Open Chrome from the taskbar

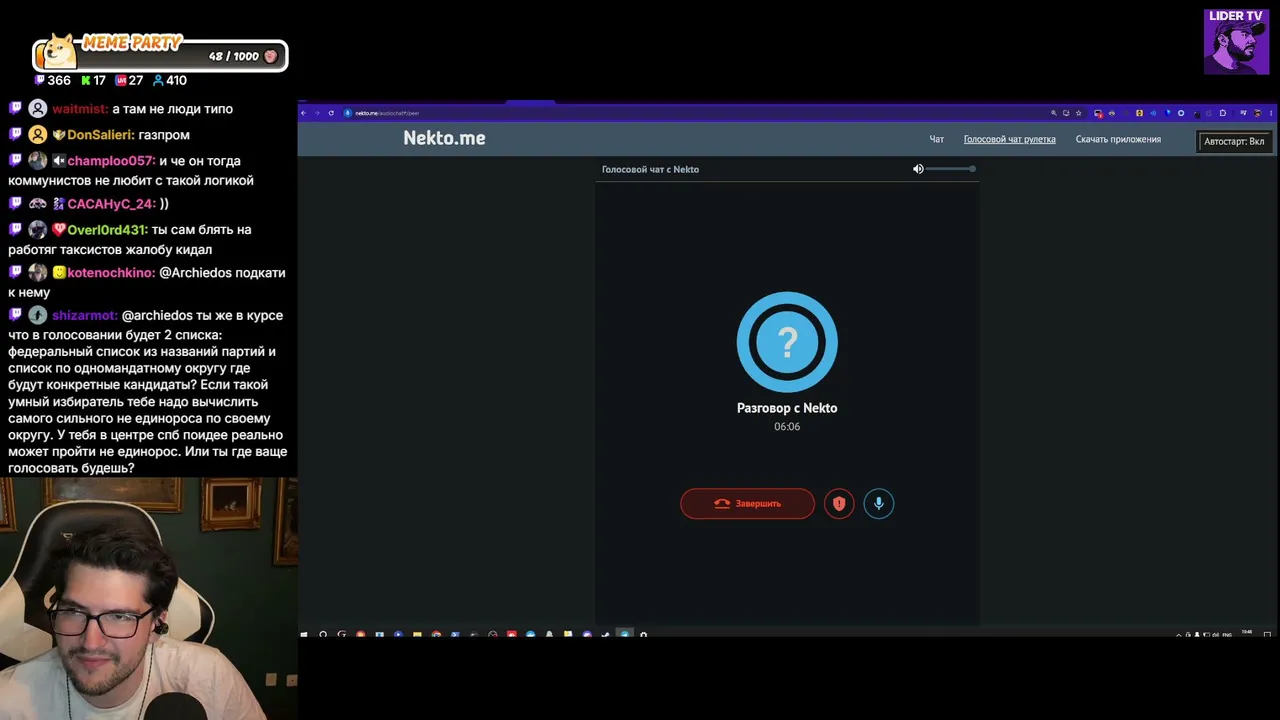(436, 634)
